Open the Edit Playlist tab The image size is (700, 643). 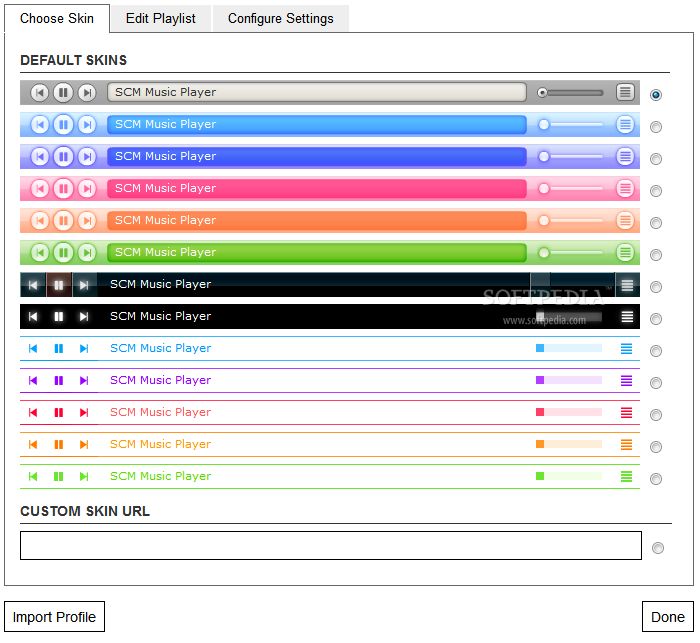pos(161,18)
